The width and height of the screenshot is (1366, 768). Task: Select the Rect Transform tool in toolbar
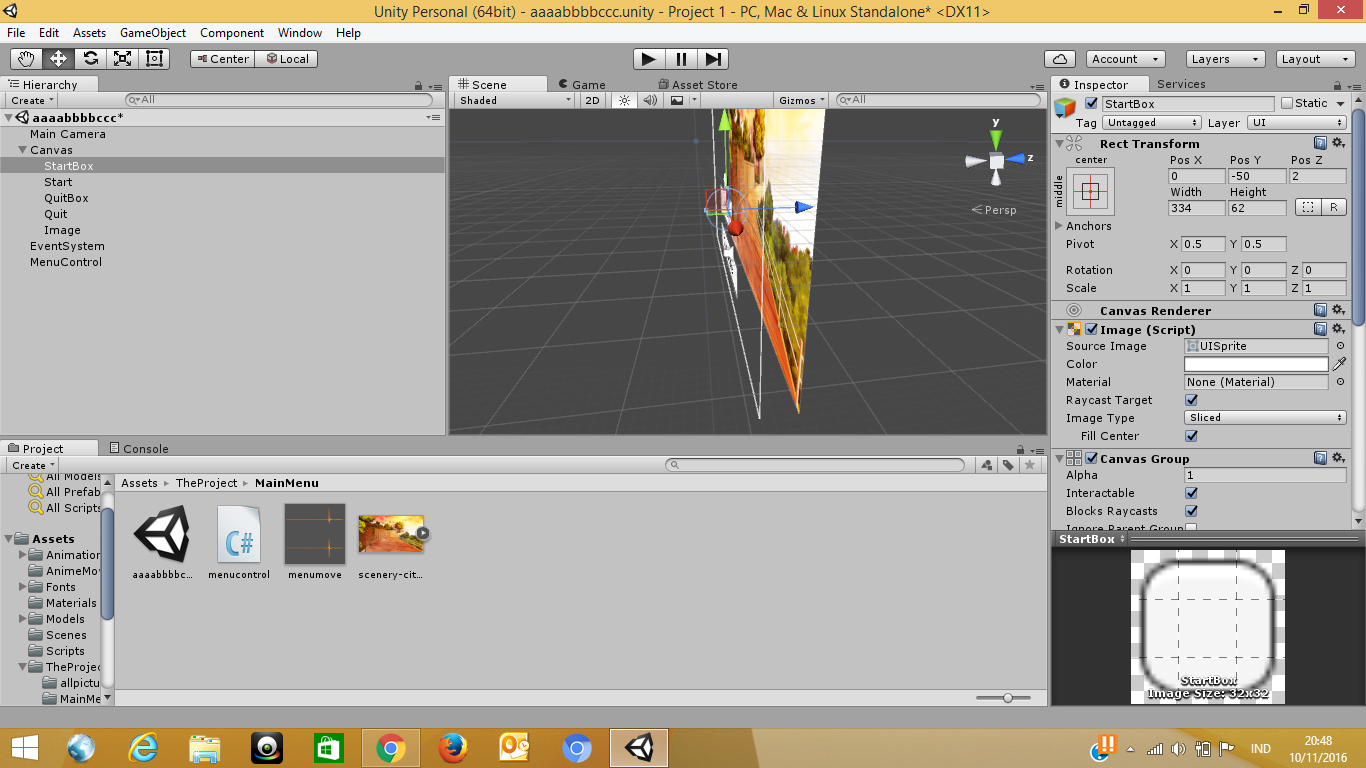[x=154, y=59]
